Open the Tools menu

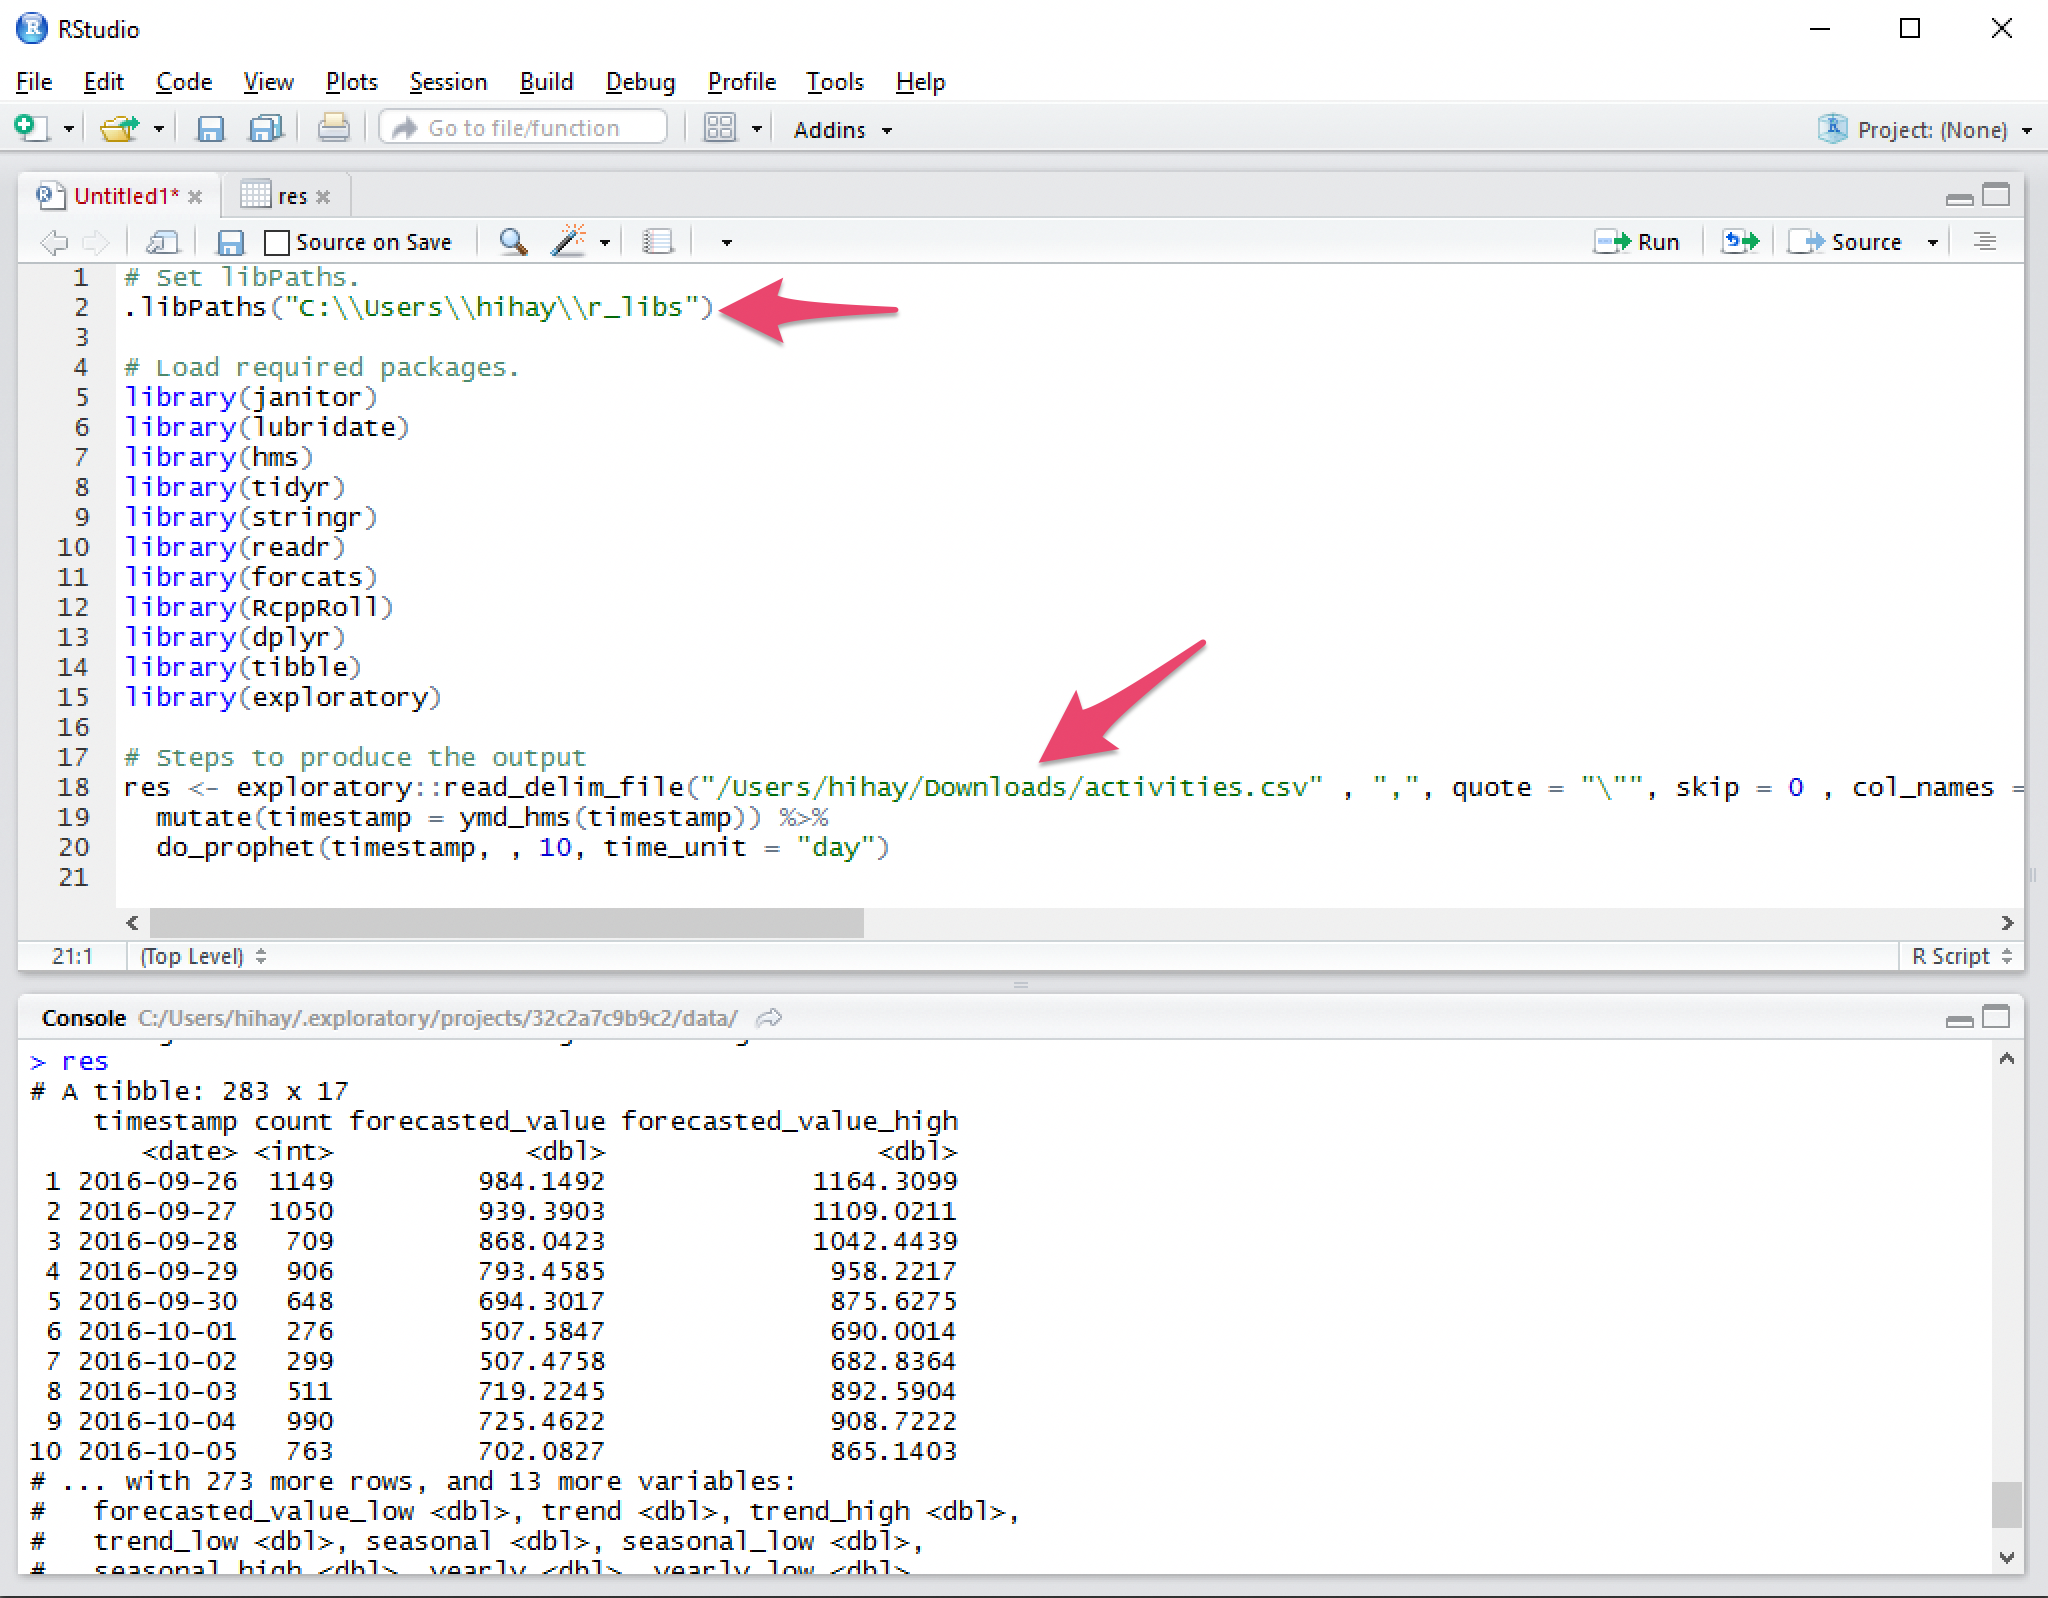pyautogui.click(x=835, y=82)
